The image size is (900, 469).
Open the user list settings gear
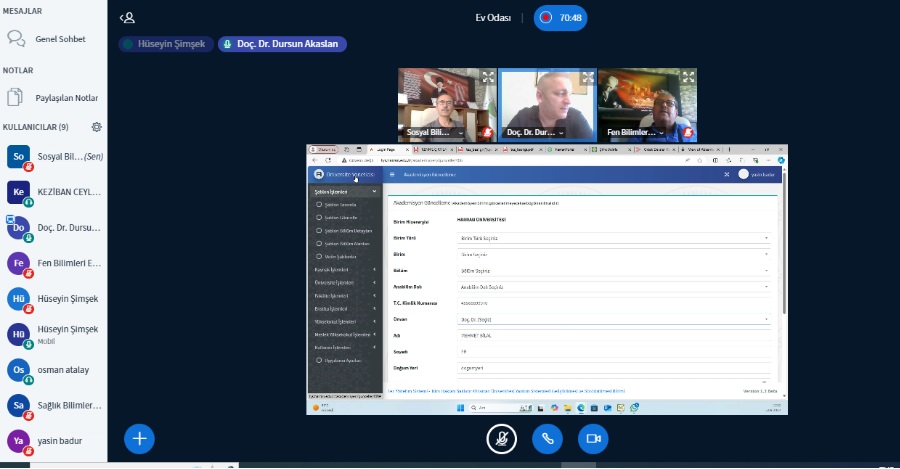click(96, 127)
